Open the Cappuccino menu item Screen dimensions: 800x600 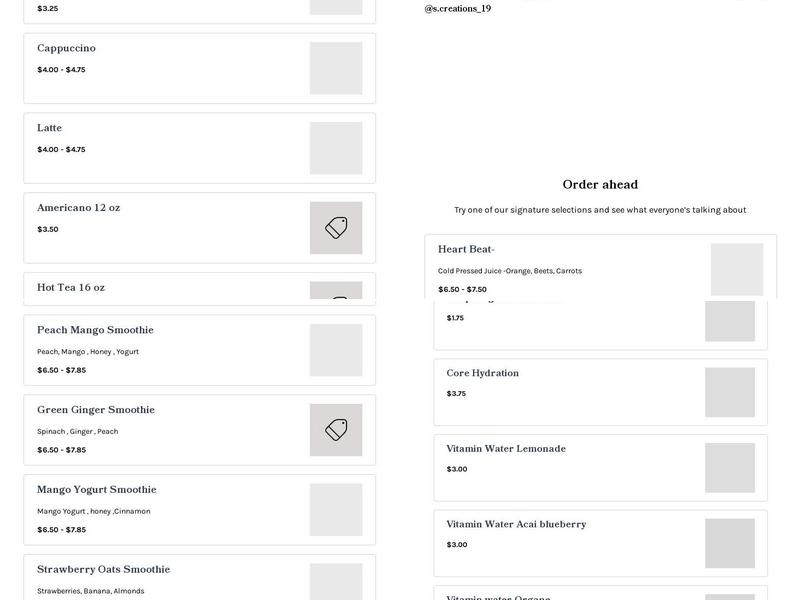(x=67, y=48)
